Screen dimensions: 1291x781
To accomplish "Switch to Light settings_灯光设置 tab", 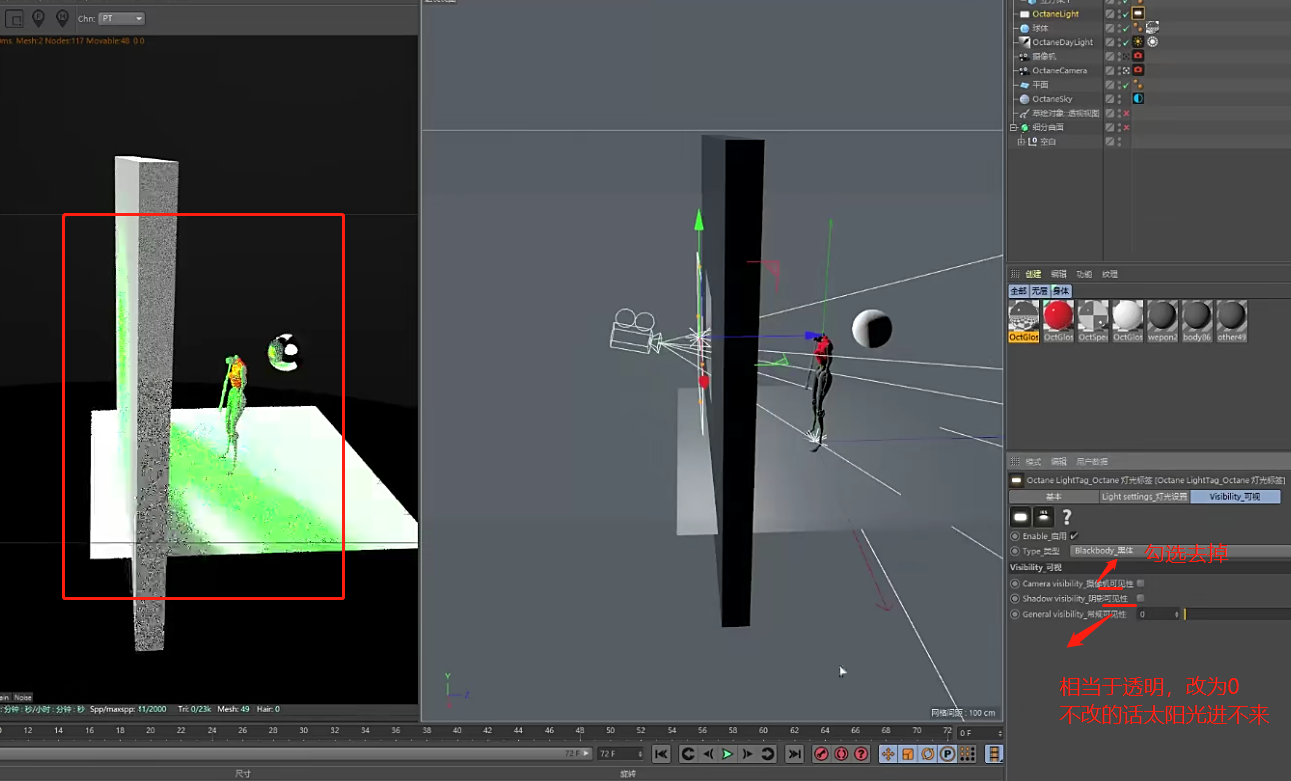I will 1144,497.
